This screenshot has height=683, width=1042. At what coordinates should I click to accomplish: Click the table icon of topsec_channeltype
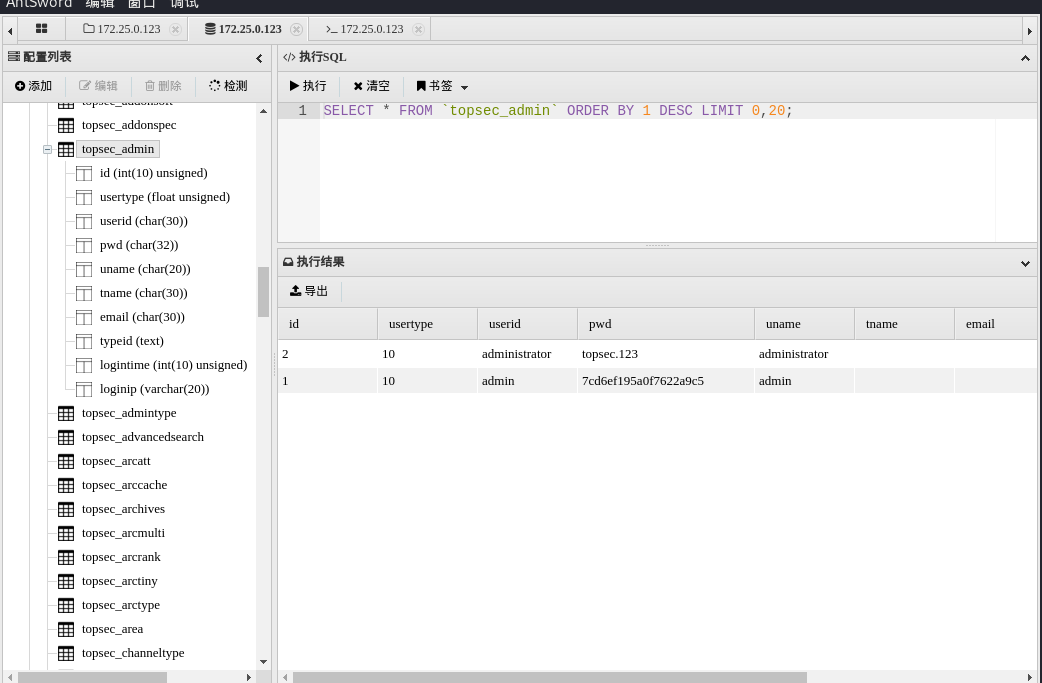(x=66, y=653)
